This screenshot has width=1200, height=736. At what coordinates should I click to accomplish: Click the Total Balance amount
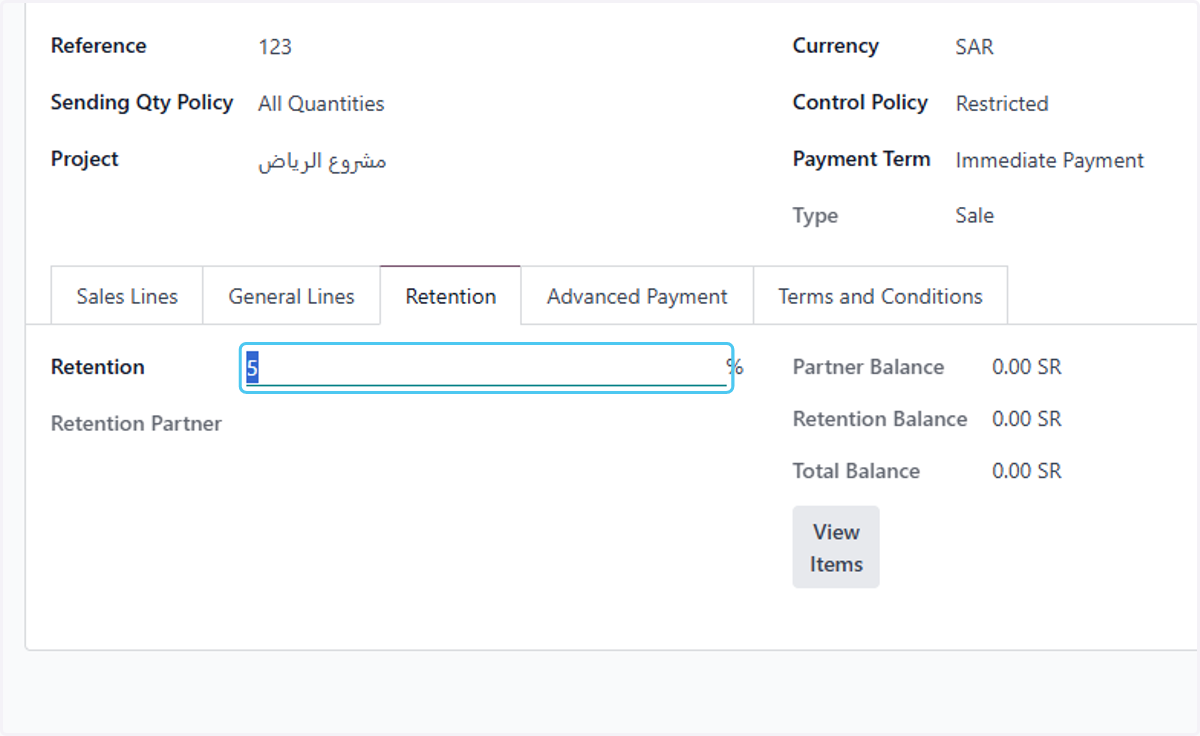(x=1027, y=471)
